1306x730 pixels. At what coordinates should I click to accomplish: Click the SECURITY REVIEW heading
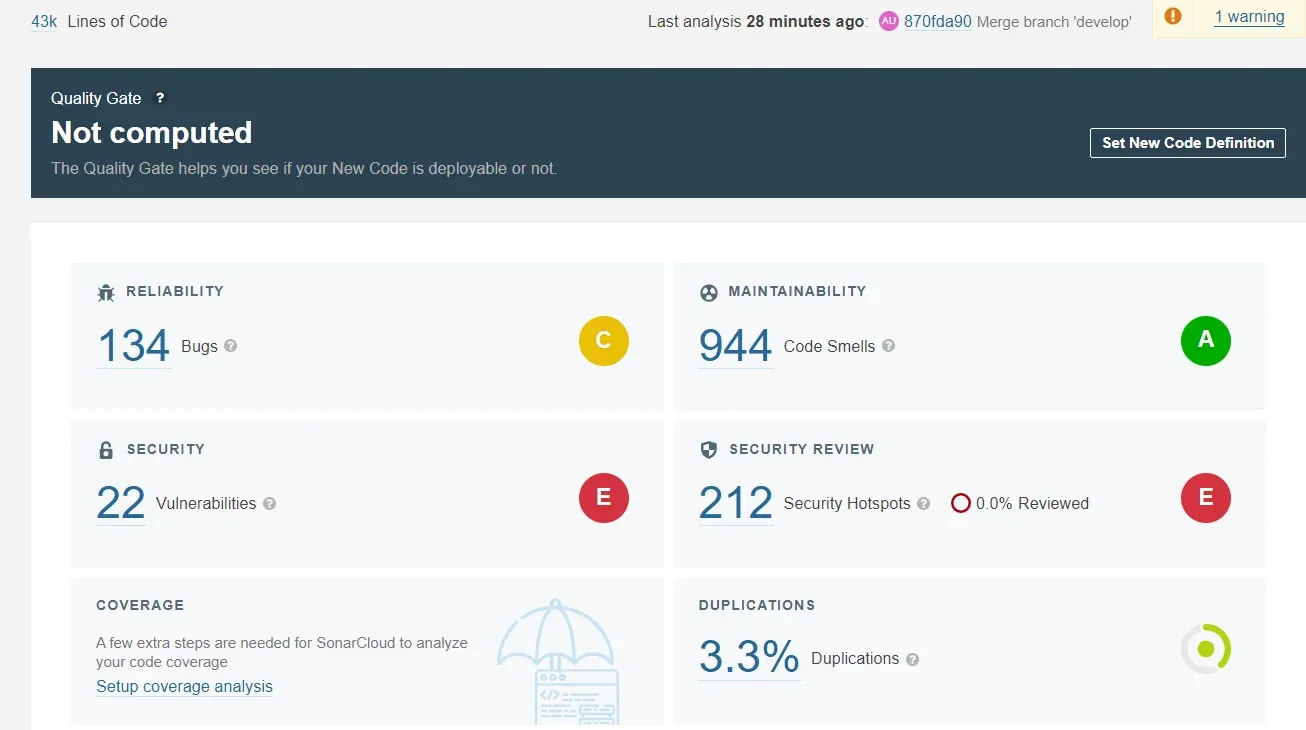802,450
